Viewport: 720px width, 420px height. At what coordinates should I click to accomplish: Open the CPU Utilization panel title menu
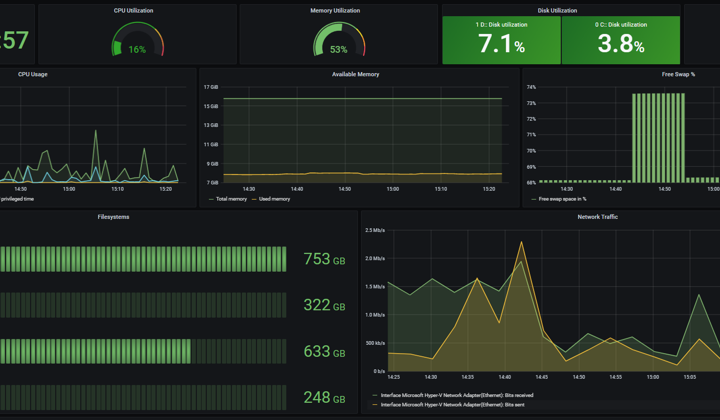coord(134,11)
